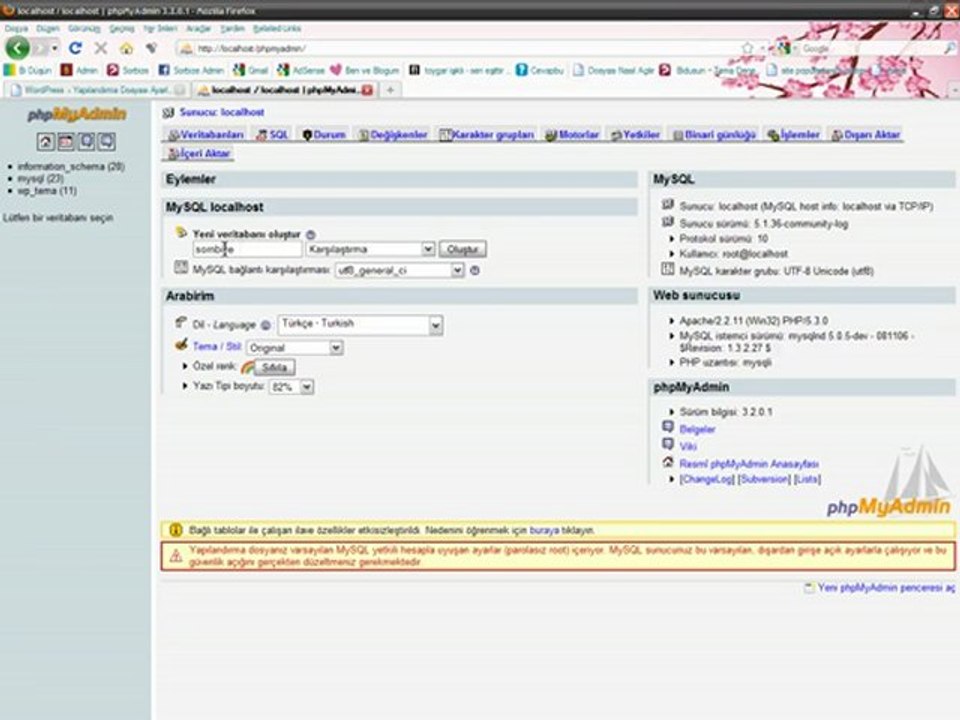Open the Dosya menu
Viewport: 960px width, 720px height.
[16, 29]
